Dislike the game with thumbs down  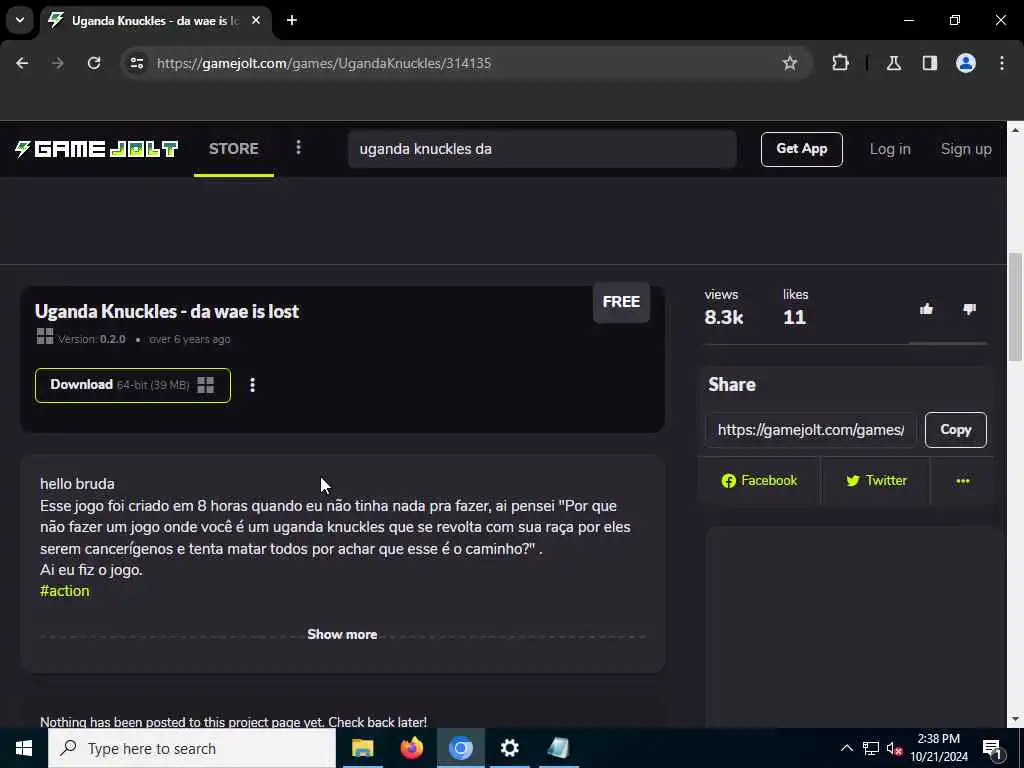(969, 309)
